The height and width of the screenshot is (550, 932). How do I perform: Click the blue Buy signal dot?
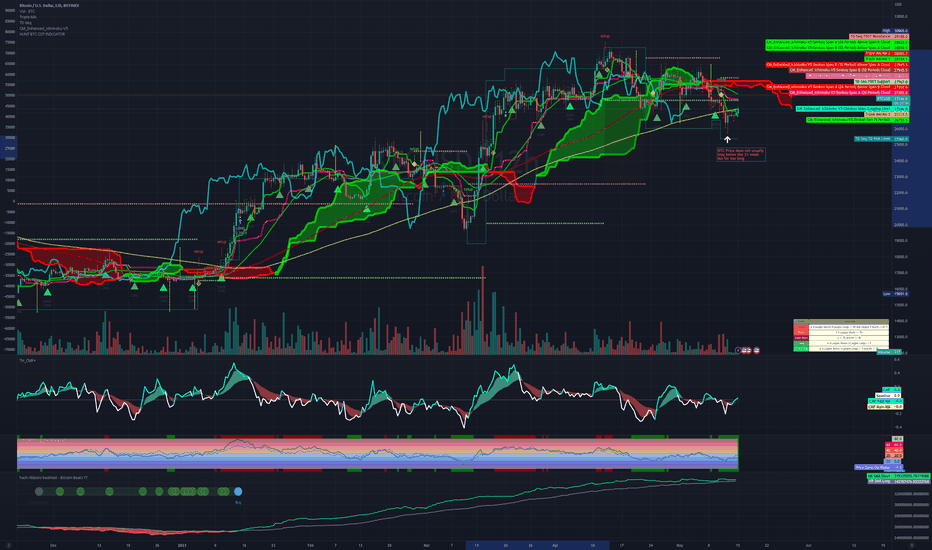[x=238, y=491]
